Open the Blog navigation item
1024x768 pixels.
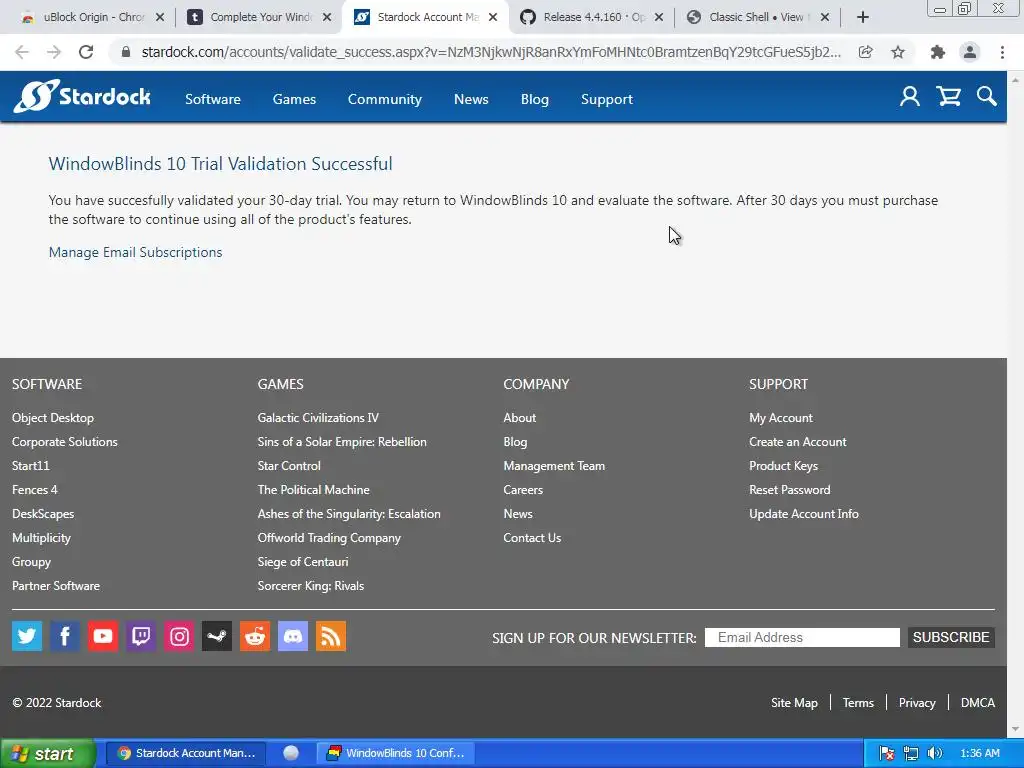(535, 99)
